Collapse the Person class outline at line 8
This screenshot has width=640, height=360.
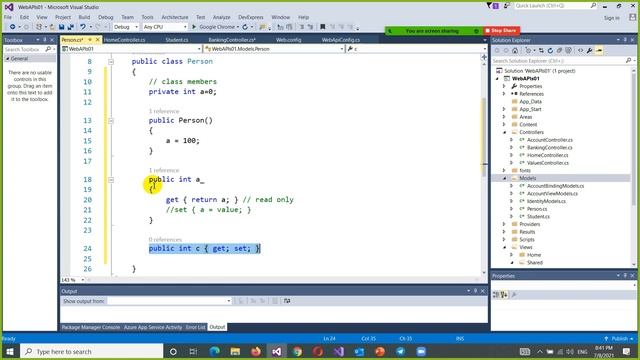pyautogui.click(x=111, y=62)
